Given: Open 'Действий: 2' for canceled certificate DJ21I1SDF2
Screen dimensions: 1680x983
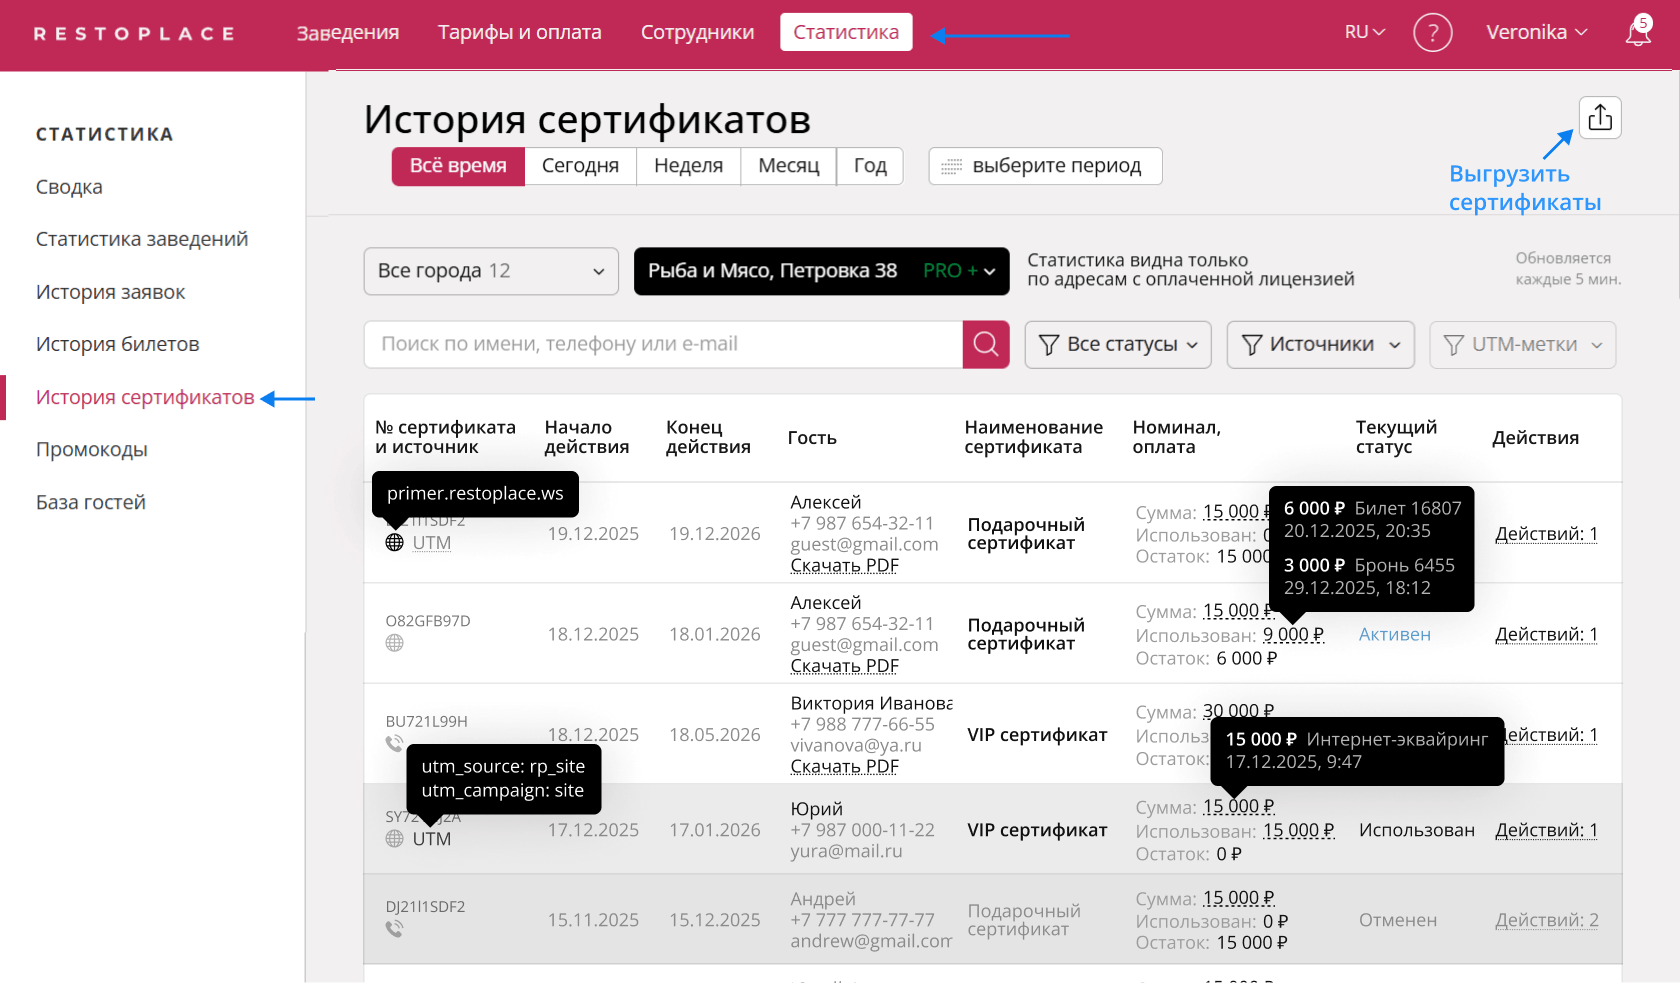Looking at the screenshot, I should coord(1546,919).
